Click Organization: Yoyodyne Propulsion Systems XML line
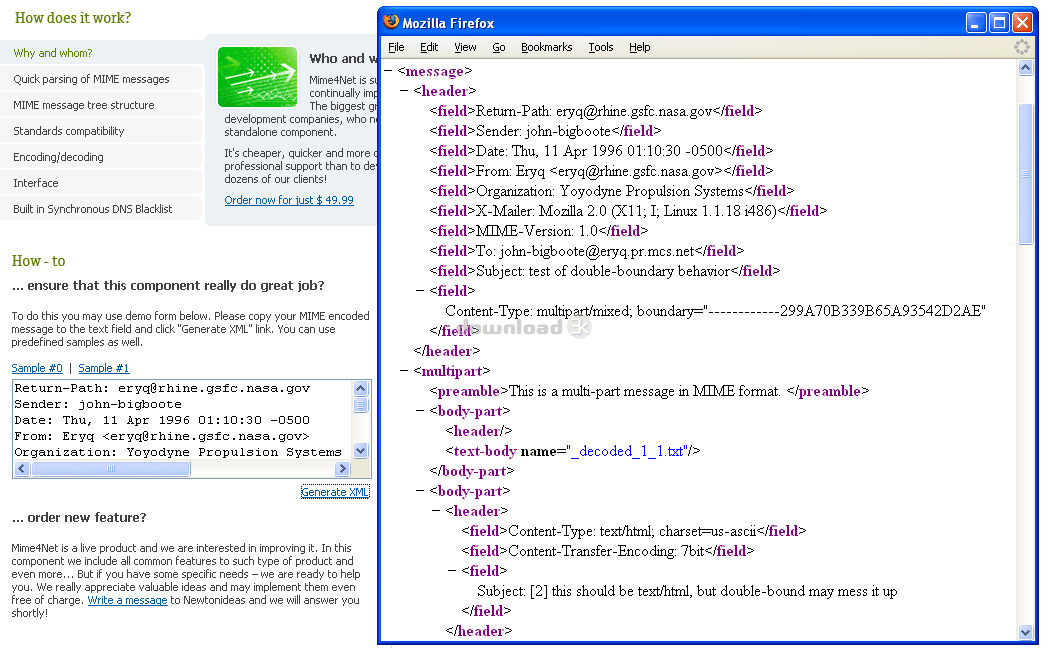The width and height of the screenshot is (1049, 652). click(611, 191)
